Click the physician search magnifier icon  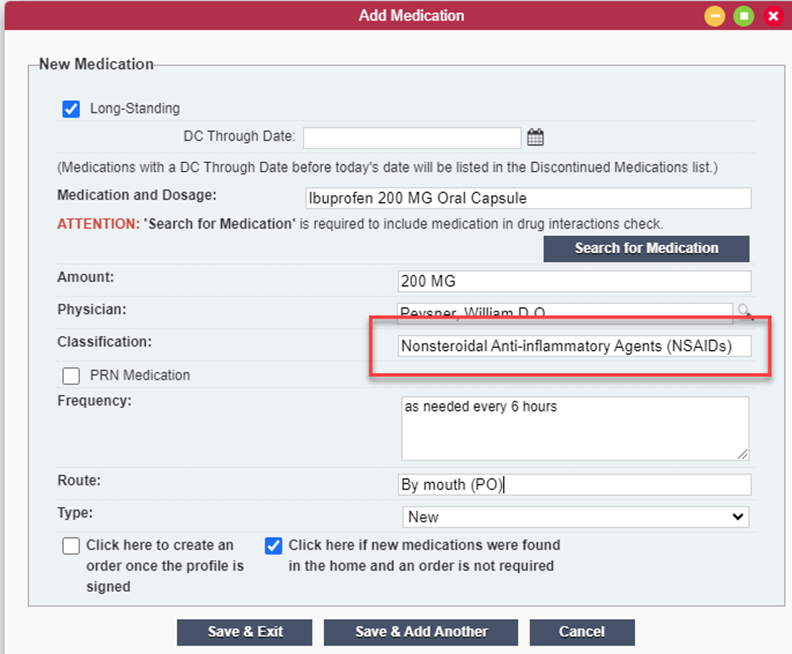745,312
